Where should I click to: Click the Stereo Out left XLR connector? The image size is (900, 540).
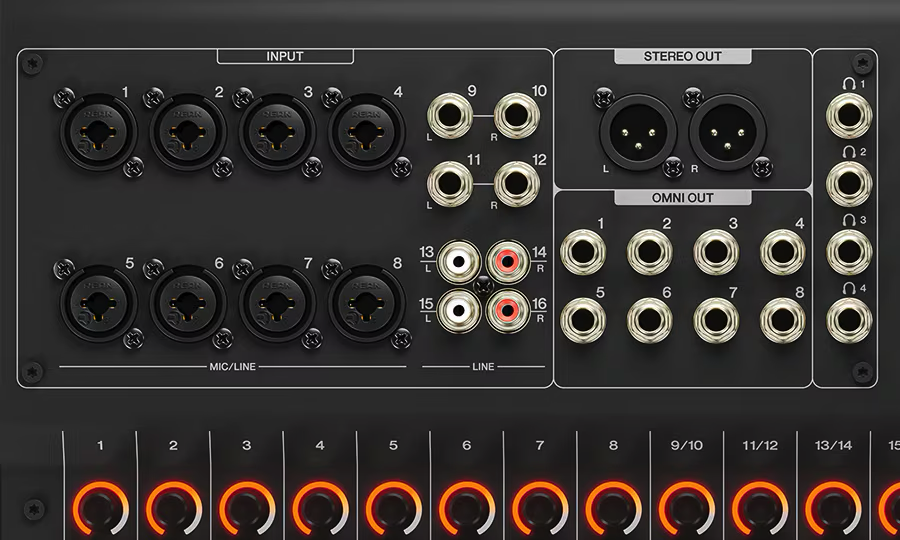[x=637, y=137]
